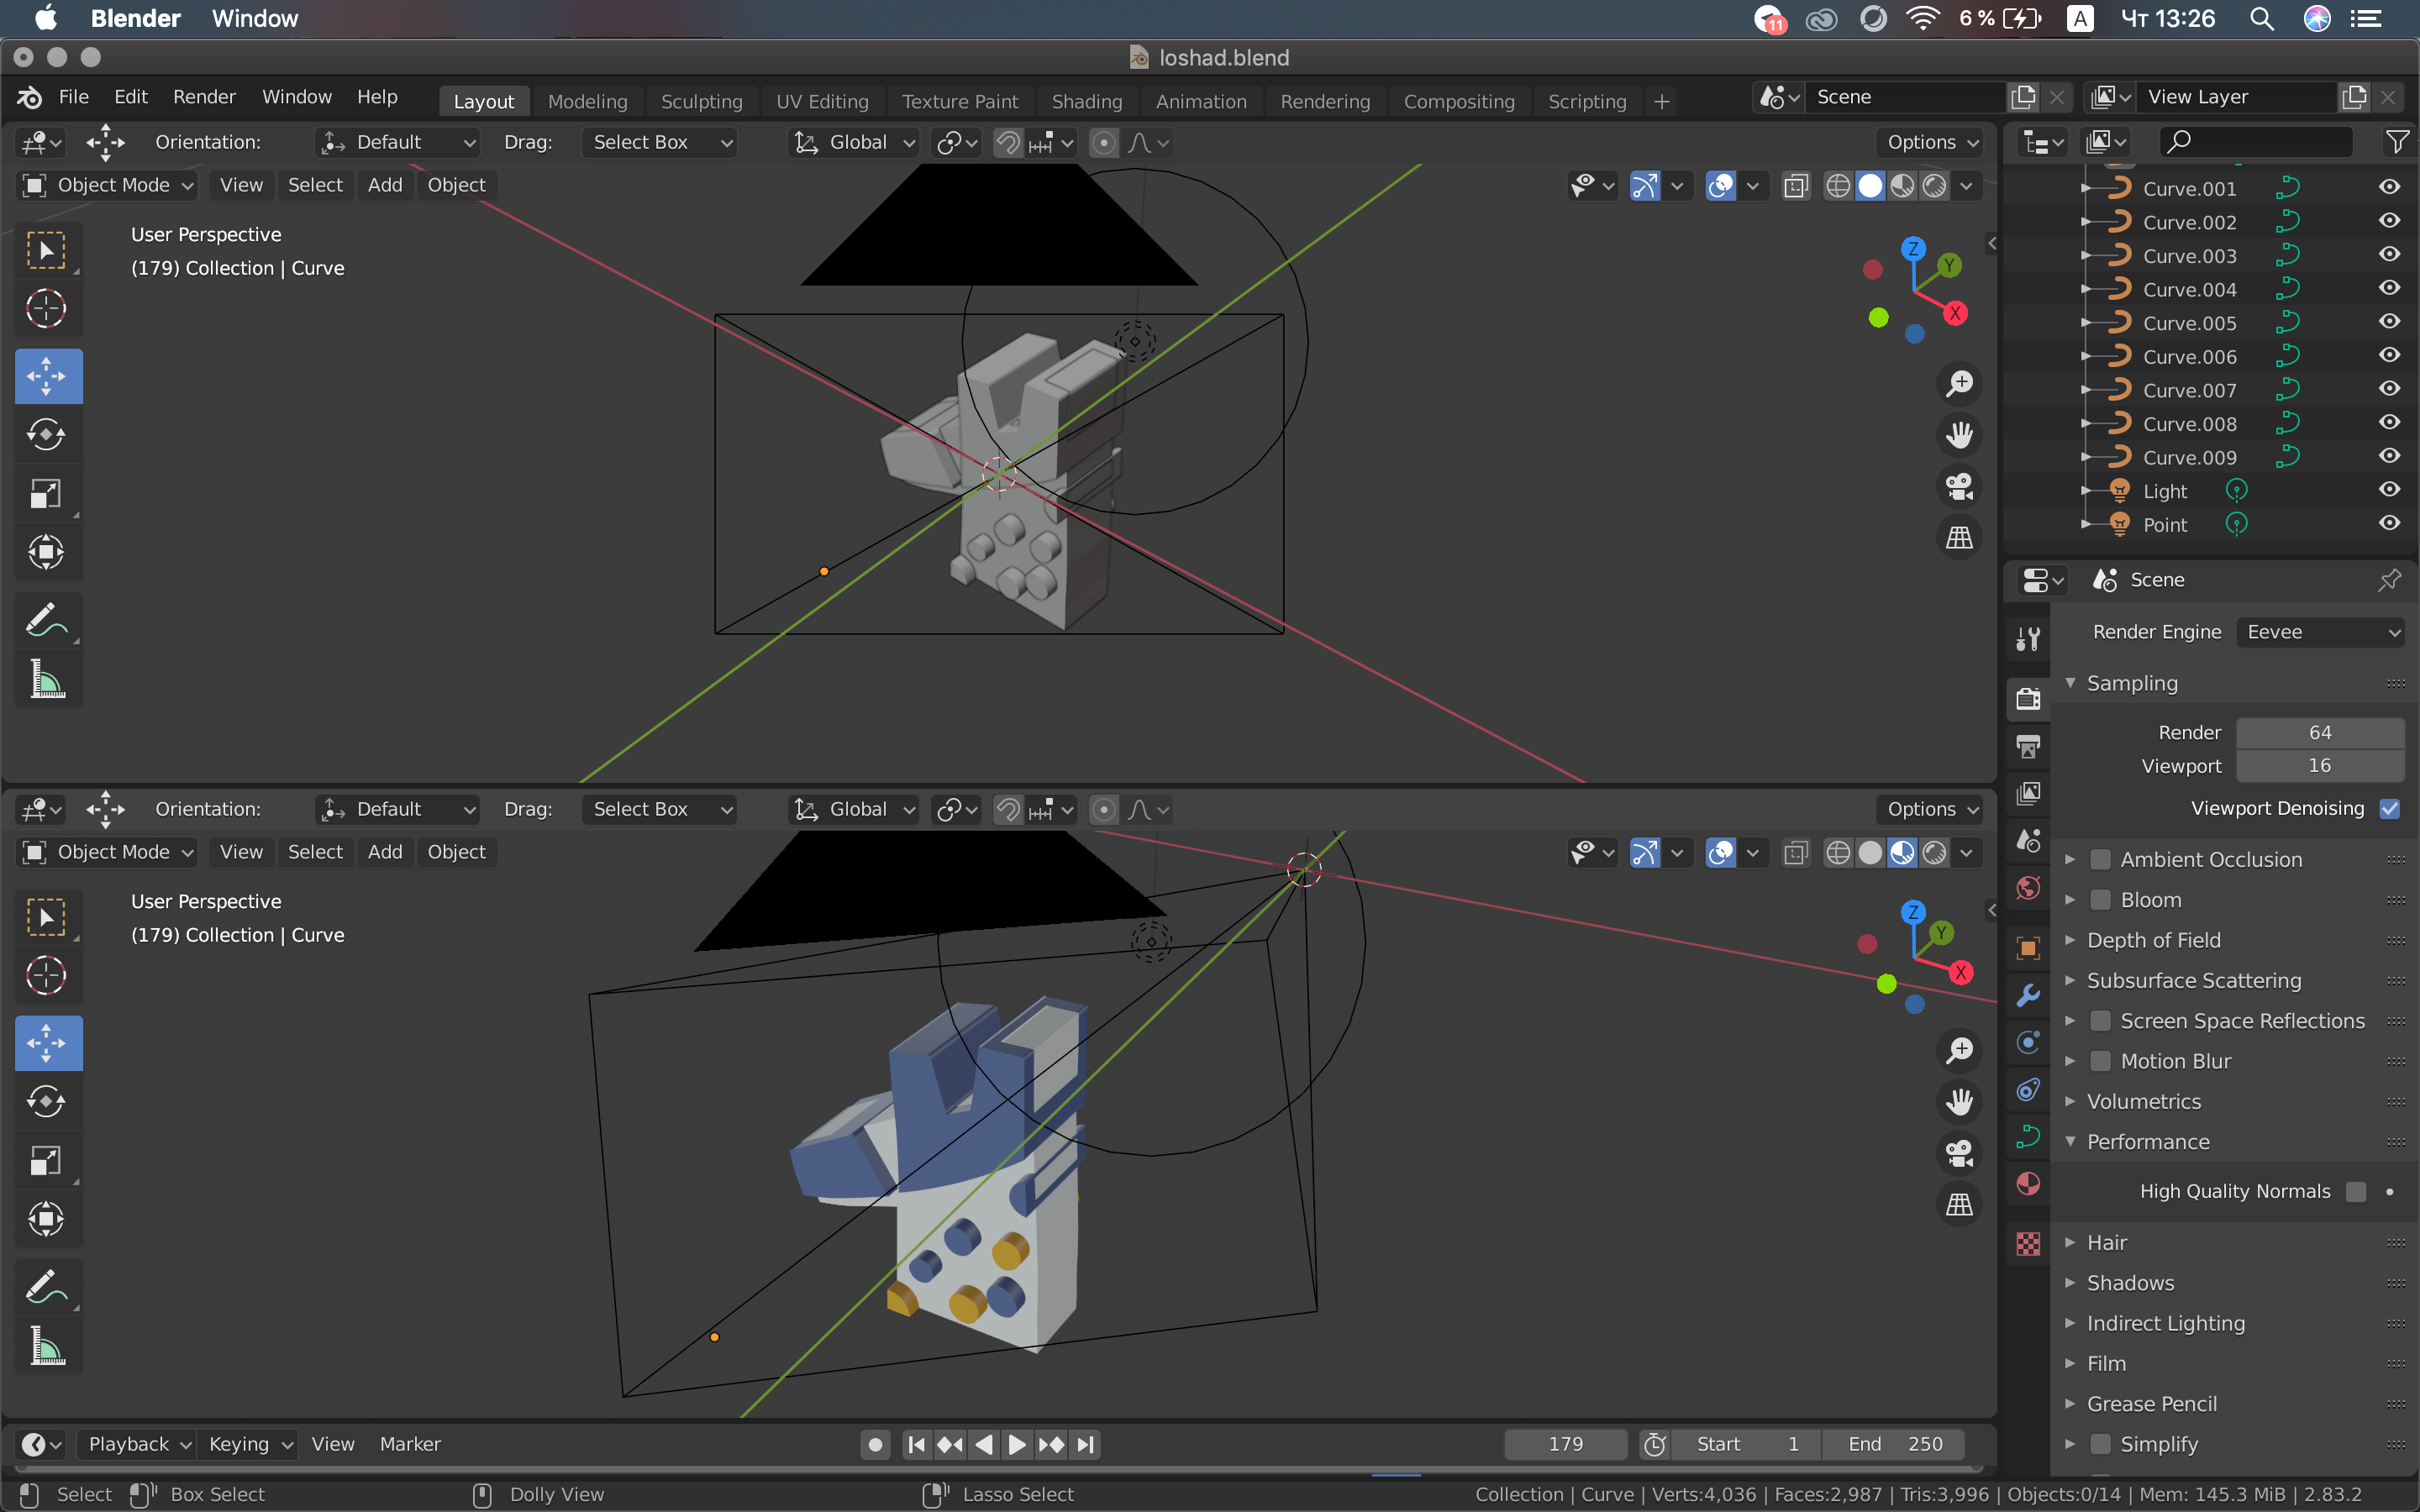Select the Measure tool in the top viewport
This screenshot has height=1512, width=2420.
pos(46,680)
